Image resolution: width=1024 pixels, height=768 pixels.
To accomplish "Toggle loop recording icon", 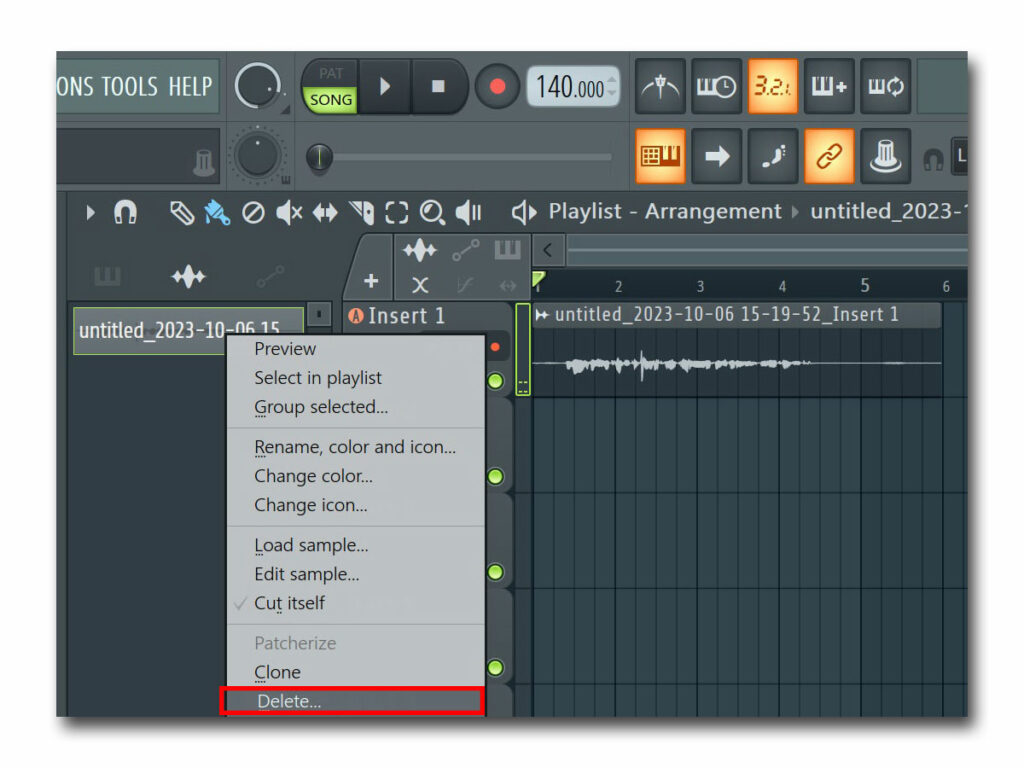I will coord(885,86).
